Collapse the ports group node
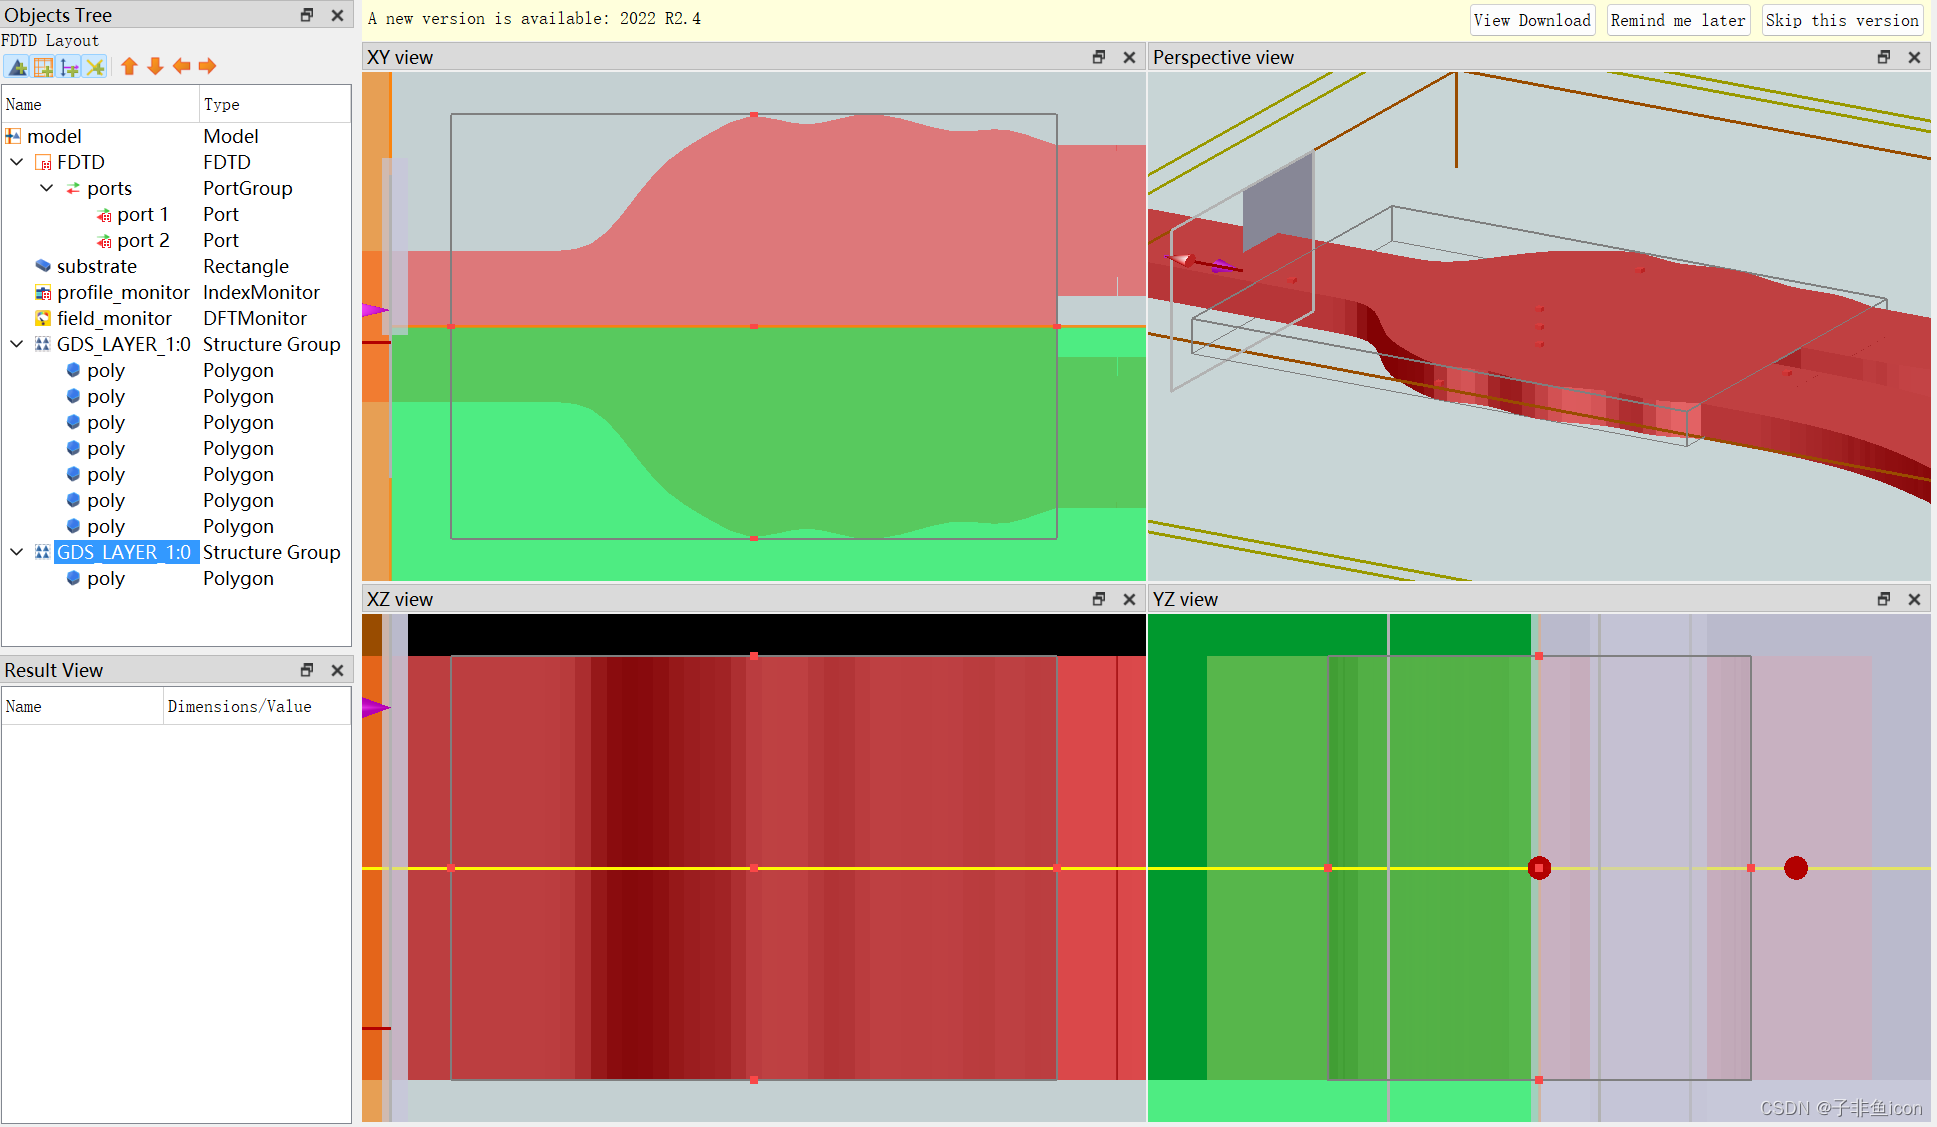 [x=46, y=188]
